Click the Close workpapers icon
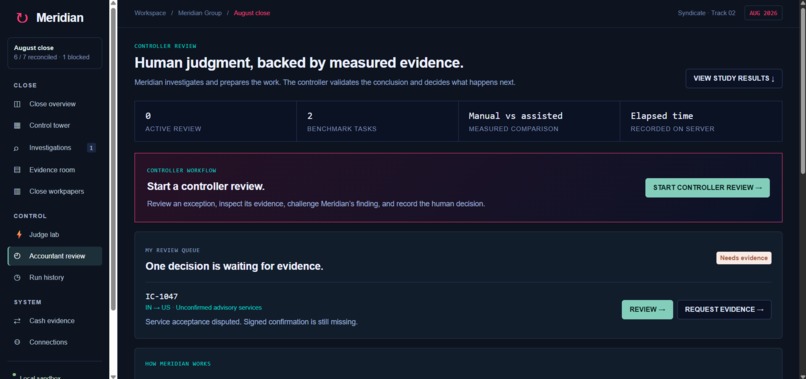Image resolution: width=806 pixels, height=379 pixels. (x=17, y=191)
